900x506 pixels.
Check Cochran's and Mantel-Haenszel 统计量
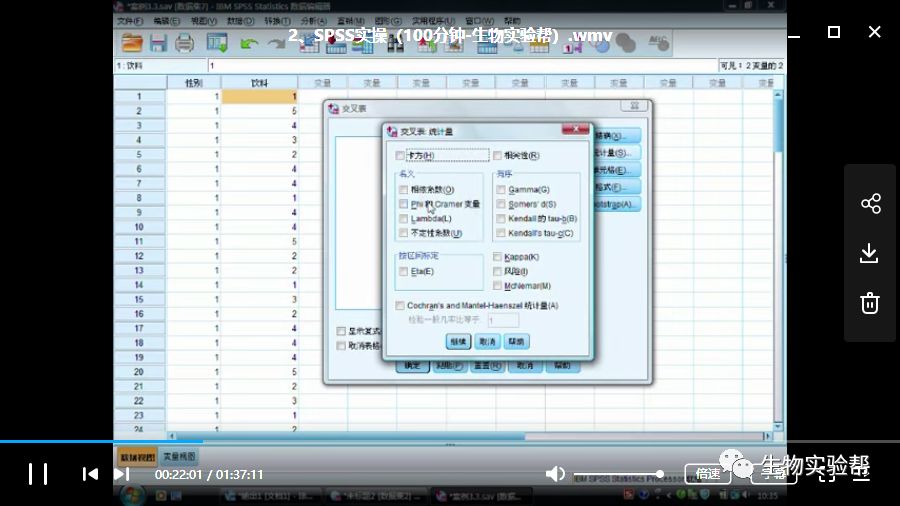(x=400, y=306)
